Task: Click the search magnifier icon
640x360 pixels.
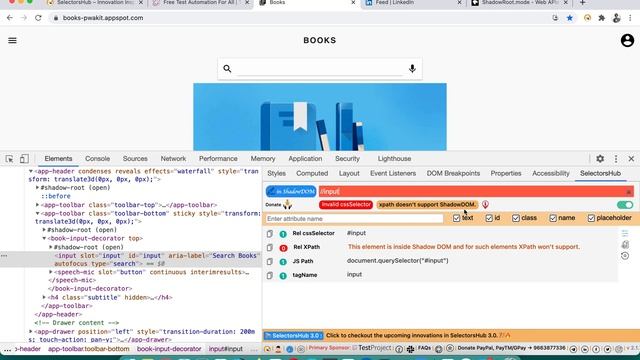Action: point(227,69)
